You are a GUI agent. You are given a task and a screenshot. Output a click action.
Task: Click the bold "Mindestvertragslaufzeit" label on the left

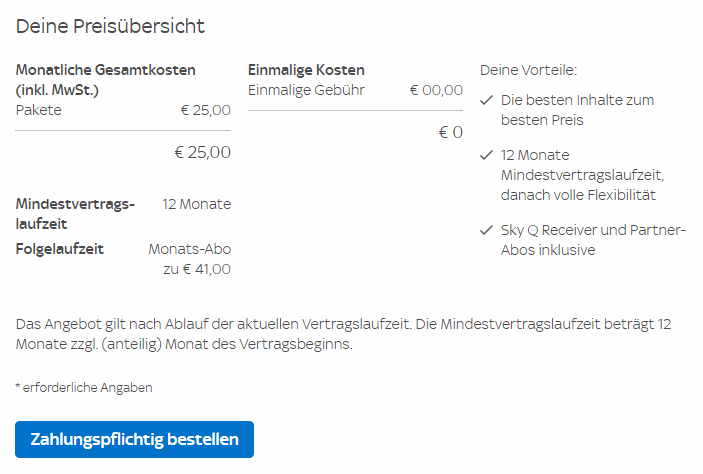click(x=75, y=214)
